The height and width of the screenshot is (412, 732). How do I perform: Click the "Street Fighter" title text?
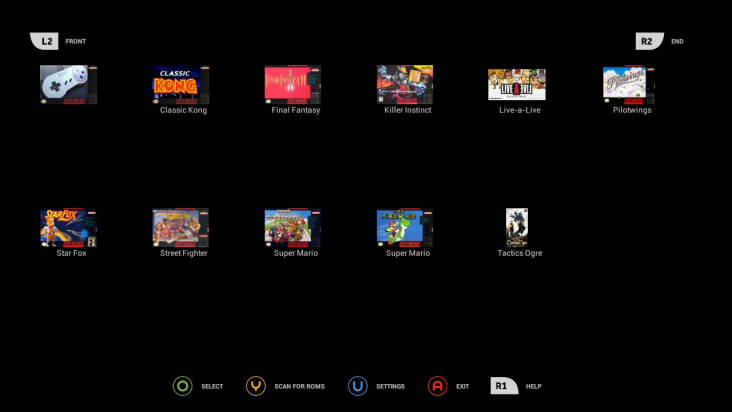[x=183, y=253]
